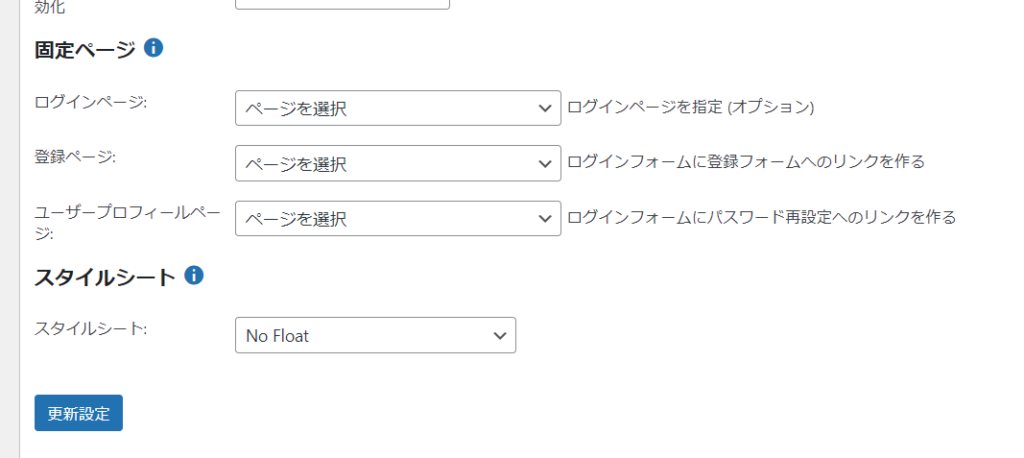1024x458 pixels.
Task: Click the パスワード再設定へのリンクを作る description text
Action: (832, 217)
